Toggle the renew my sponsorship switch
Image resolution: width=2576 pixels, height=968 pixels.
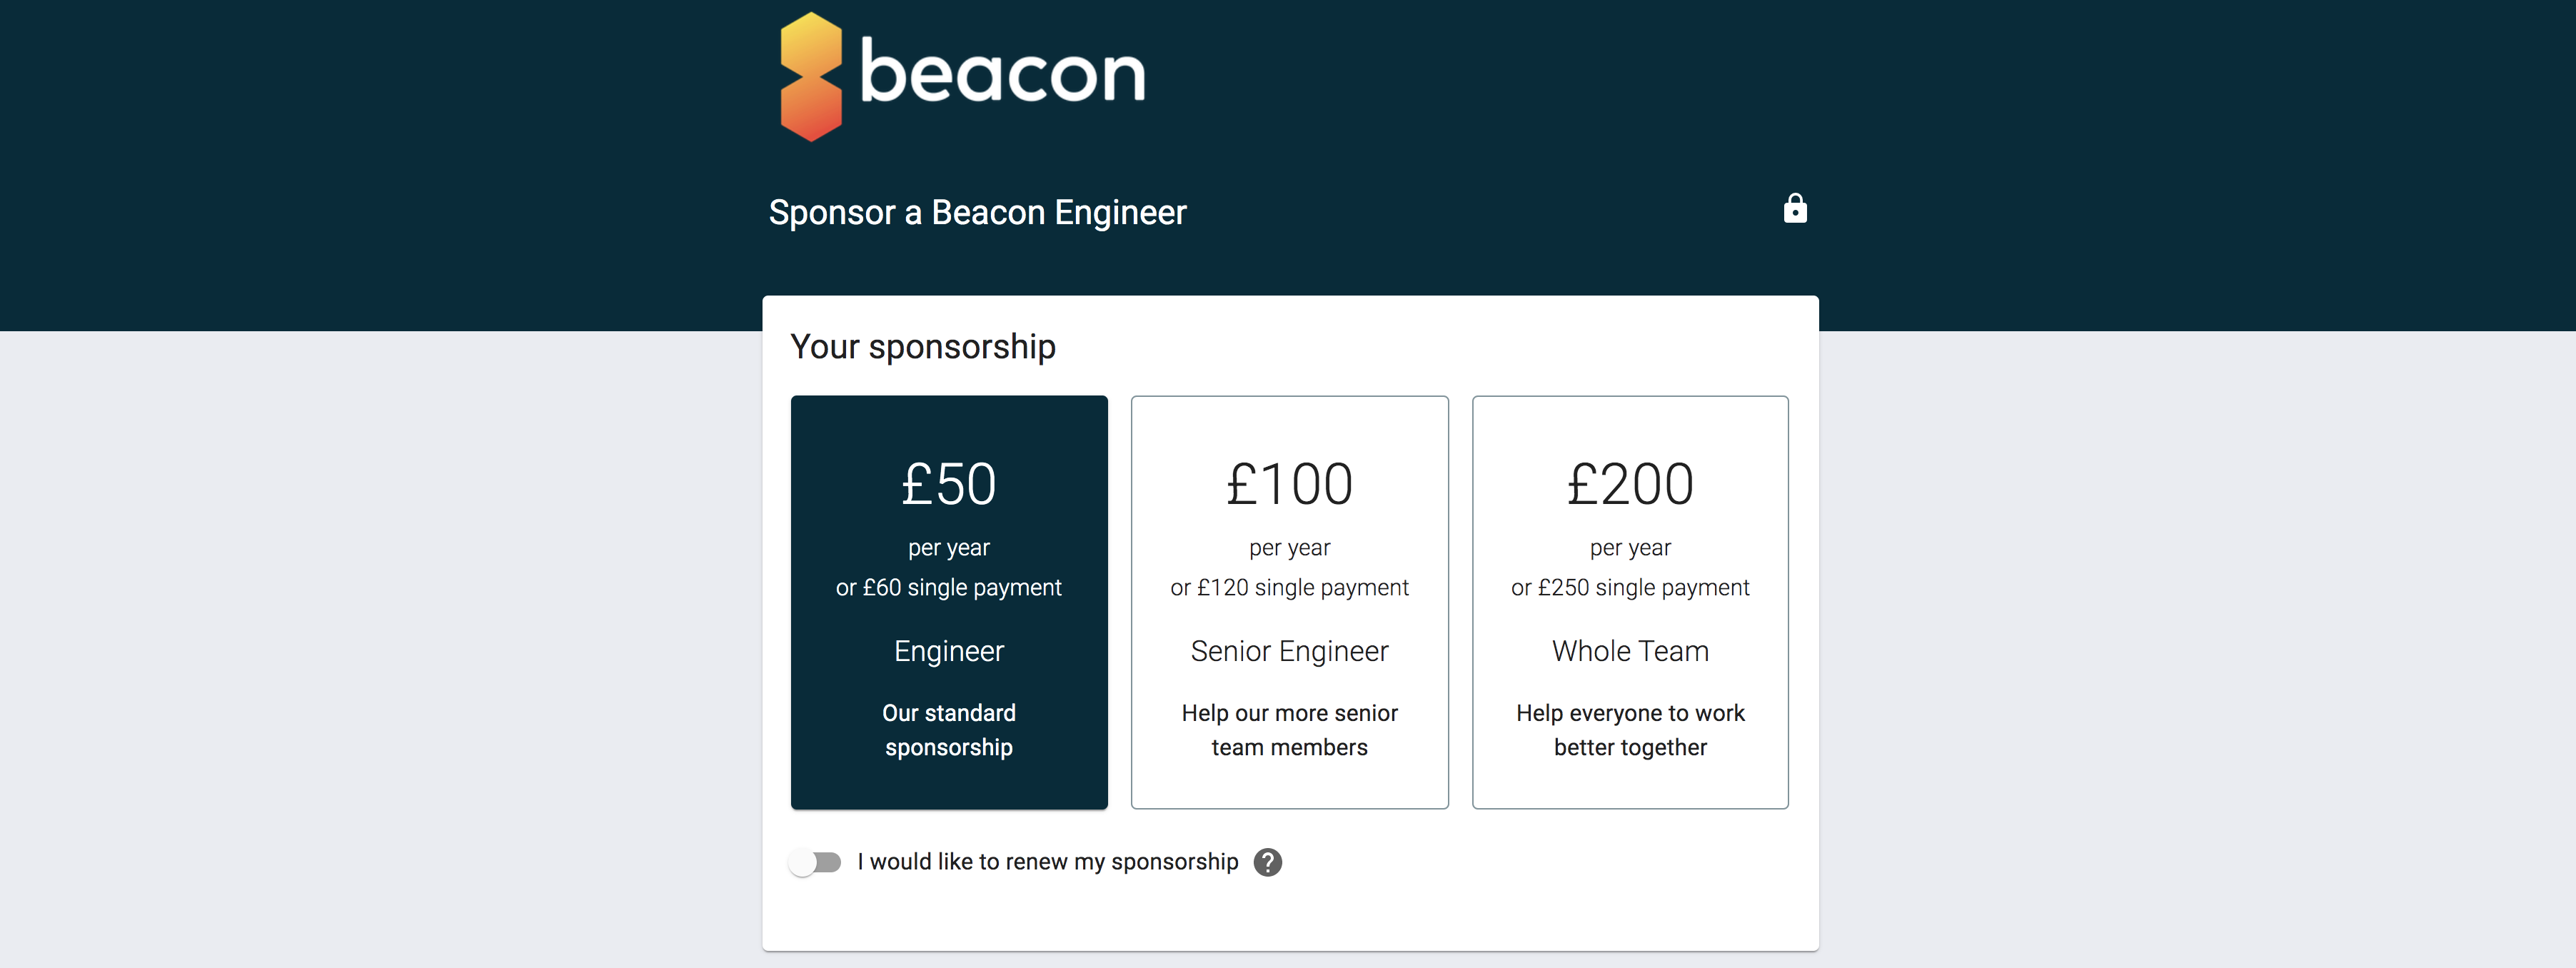pos(815,862)
